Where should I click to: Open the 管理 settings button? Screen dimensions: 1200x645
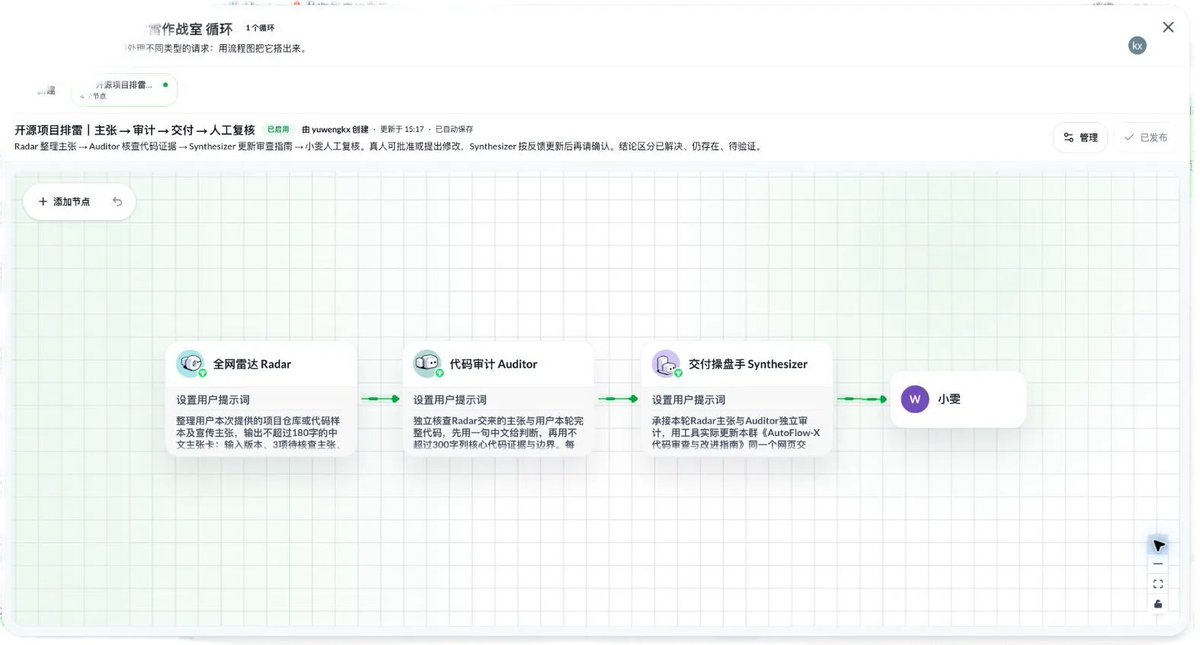coord(1080,137)
